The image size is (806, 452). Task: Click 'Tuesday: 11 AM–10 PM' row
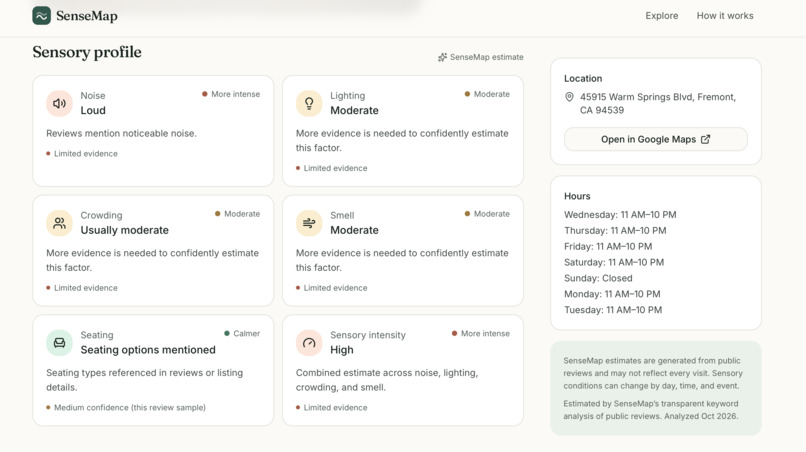pos(613,311)
